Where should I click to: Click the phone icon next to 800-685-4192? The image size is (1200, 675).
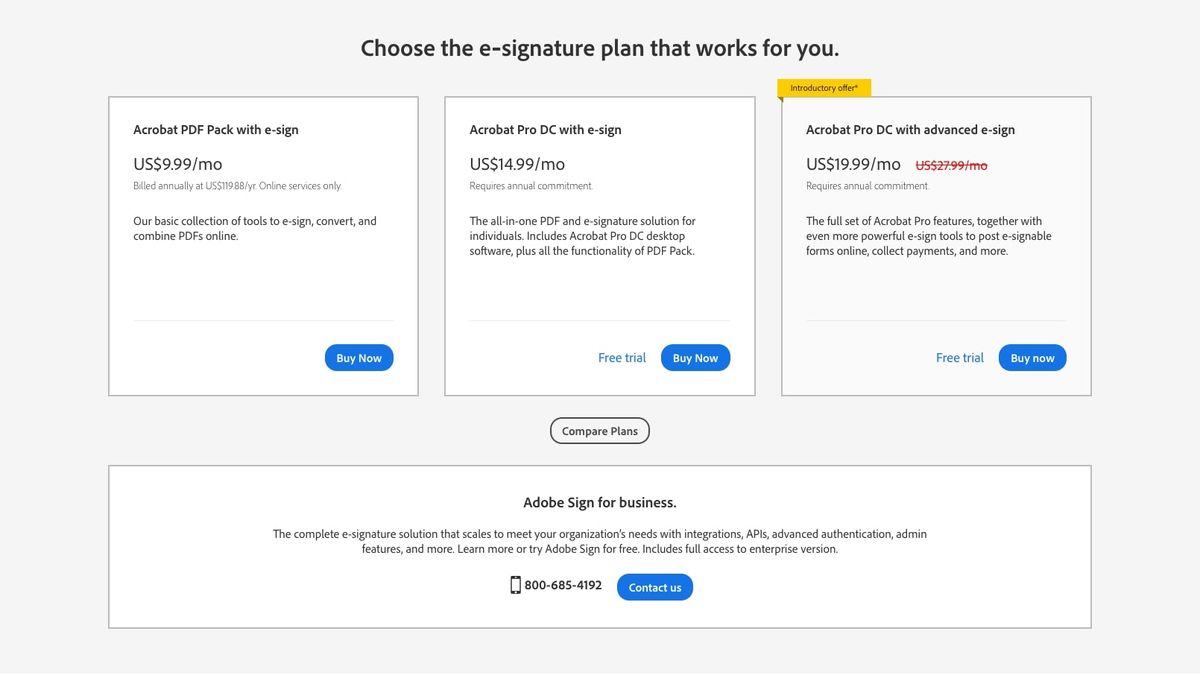tap(514, 585)
